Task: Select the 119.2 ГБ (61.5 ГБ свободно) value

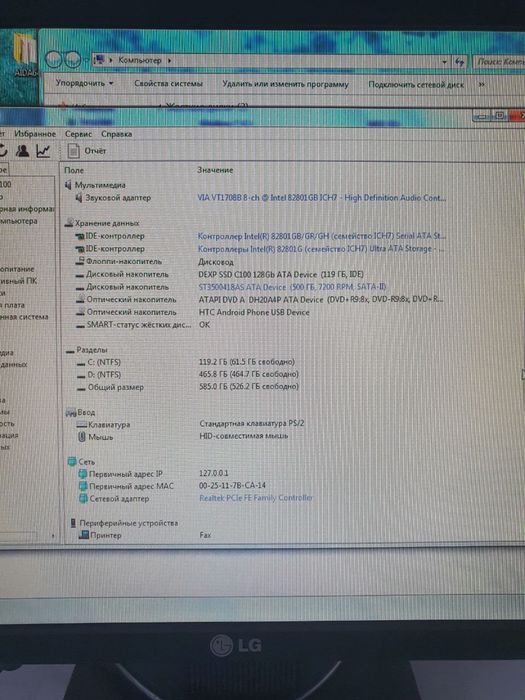Action: click(247, 362)
